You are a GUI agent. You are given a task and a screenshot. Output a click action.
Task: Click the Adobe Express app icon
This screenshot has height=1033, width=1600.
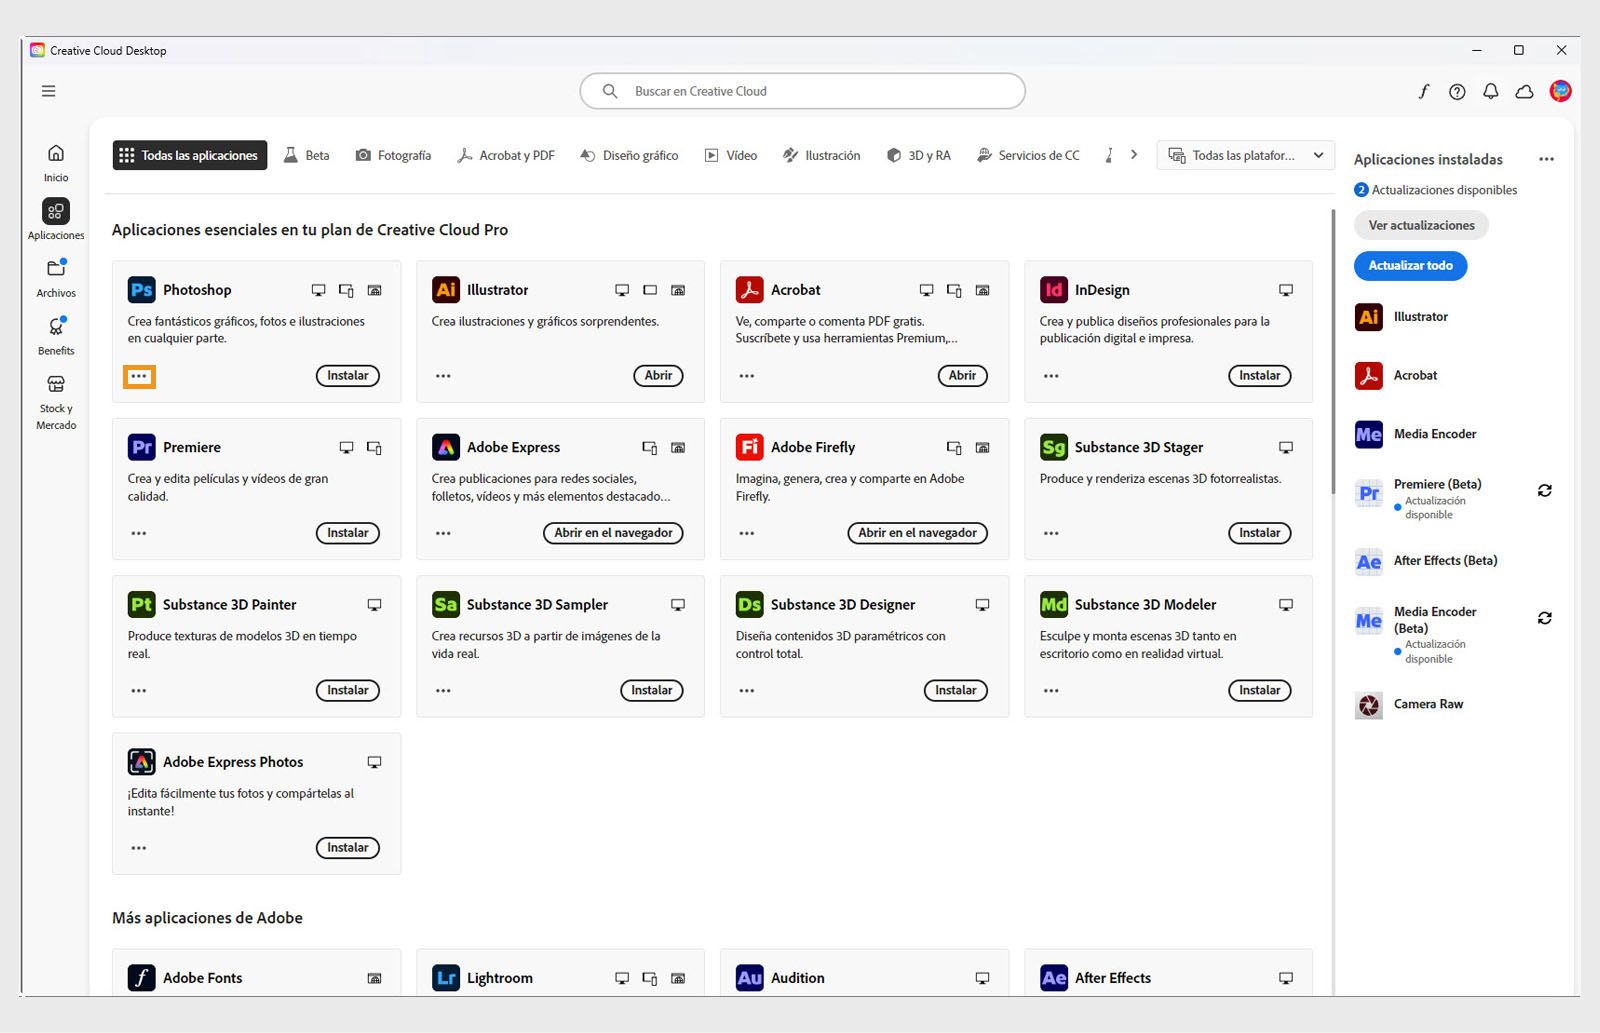[445, 447]
